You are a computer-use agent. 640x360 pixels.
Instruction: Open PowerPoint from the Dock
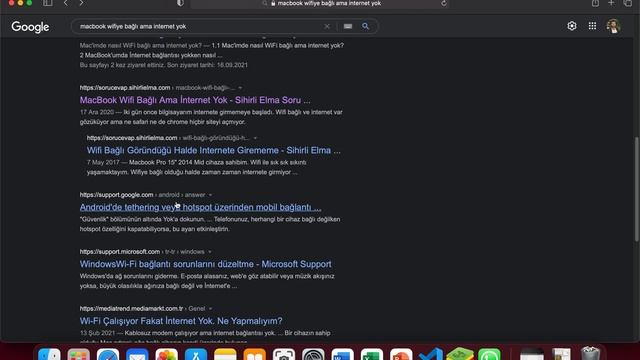401,354
